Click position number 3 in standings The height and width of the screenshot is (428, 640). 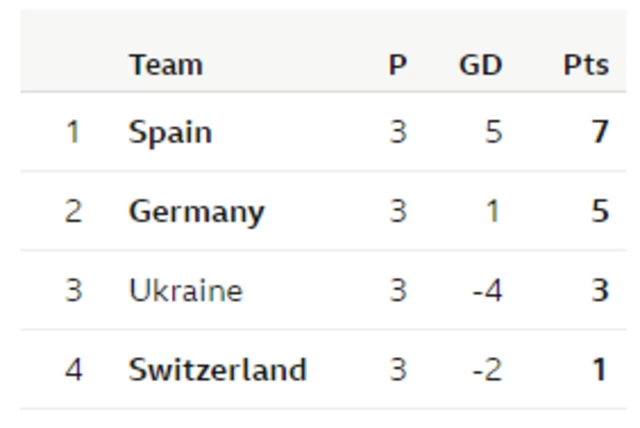[74, 290]
